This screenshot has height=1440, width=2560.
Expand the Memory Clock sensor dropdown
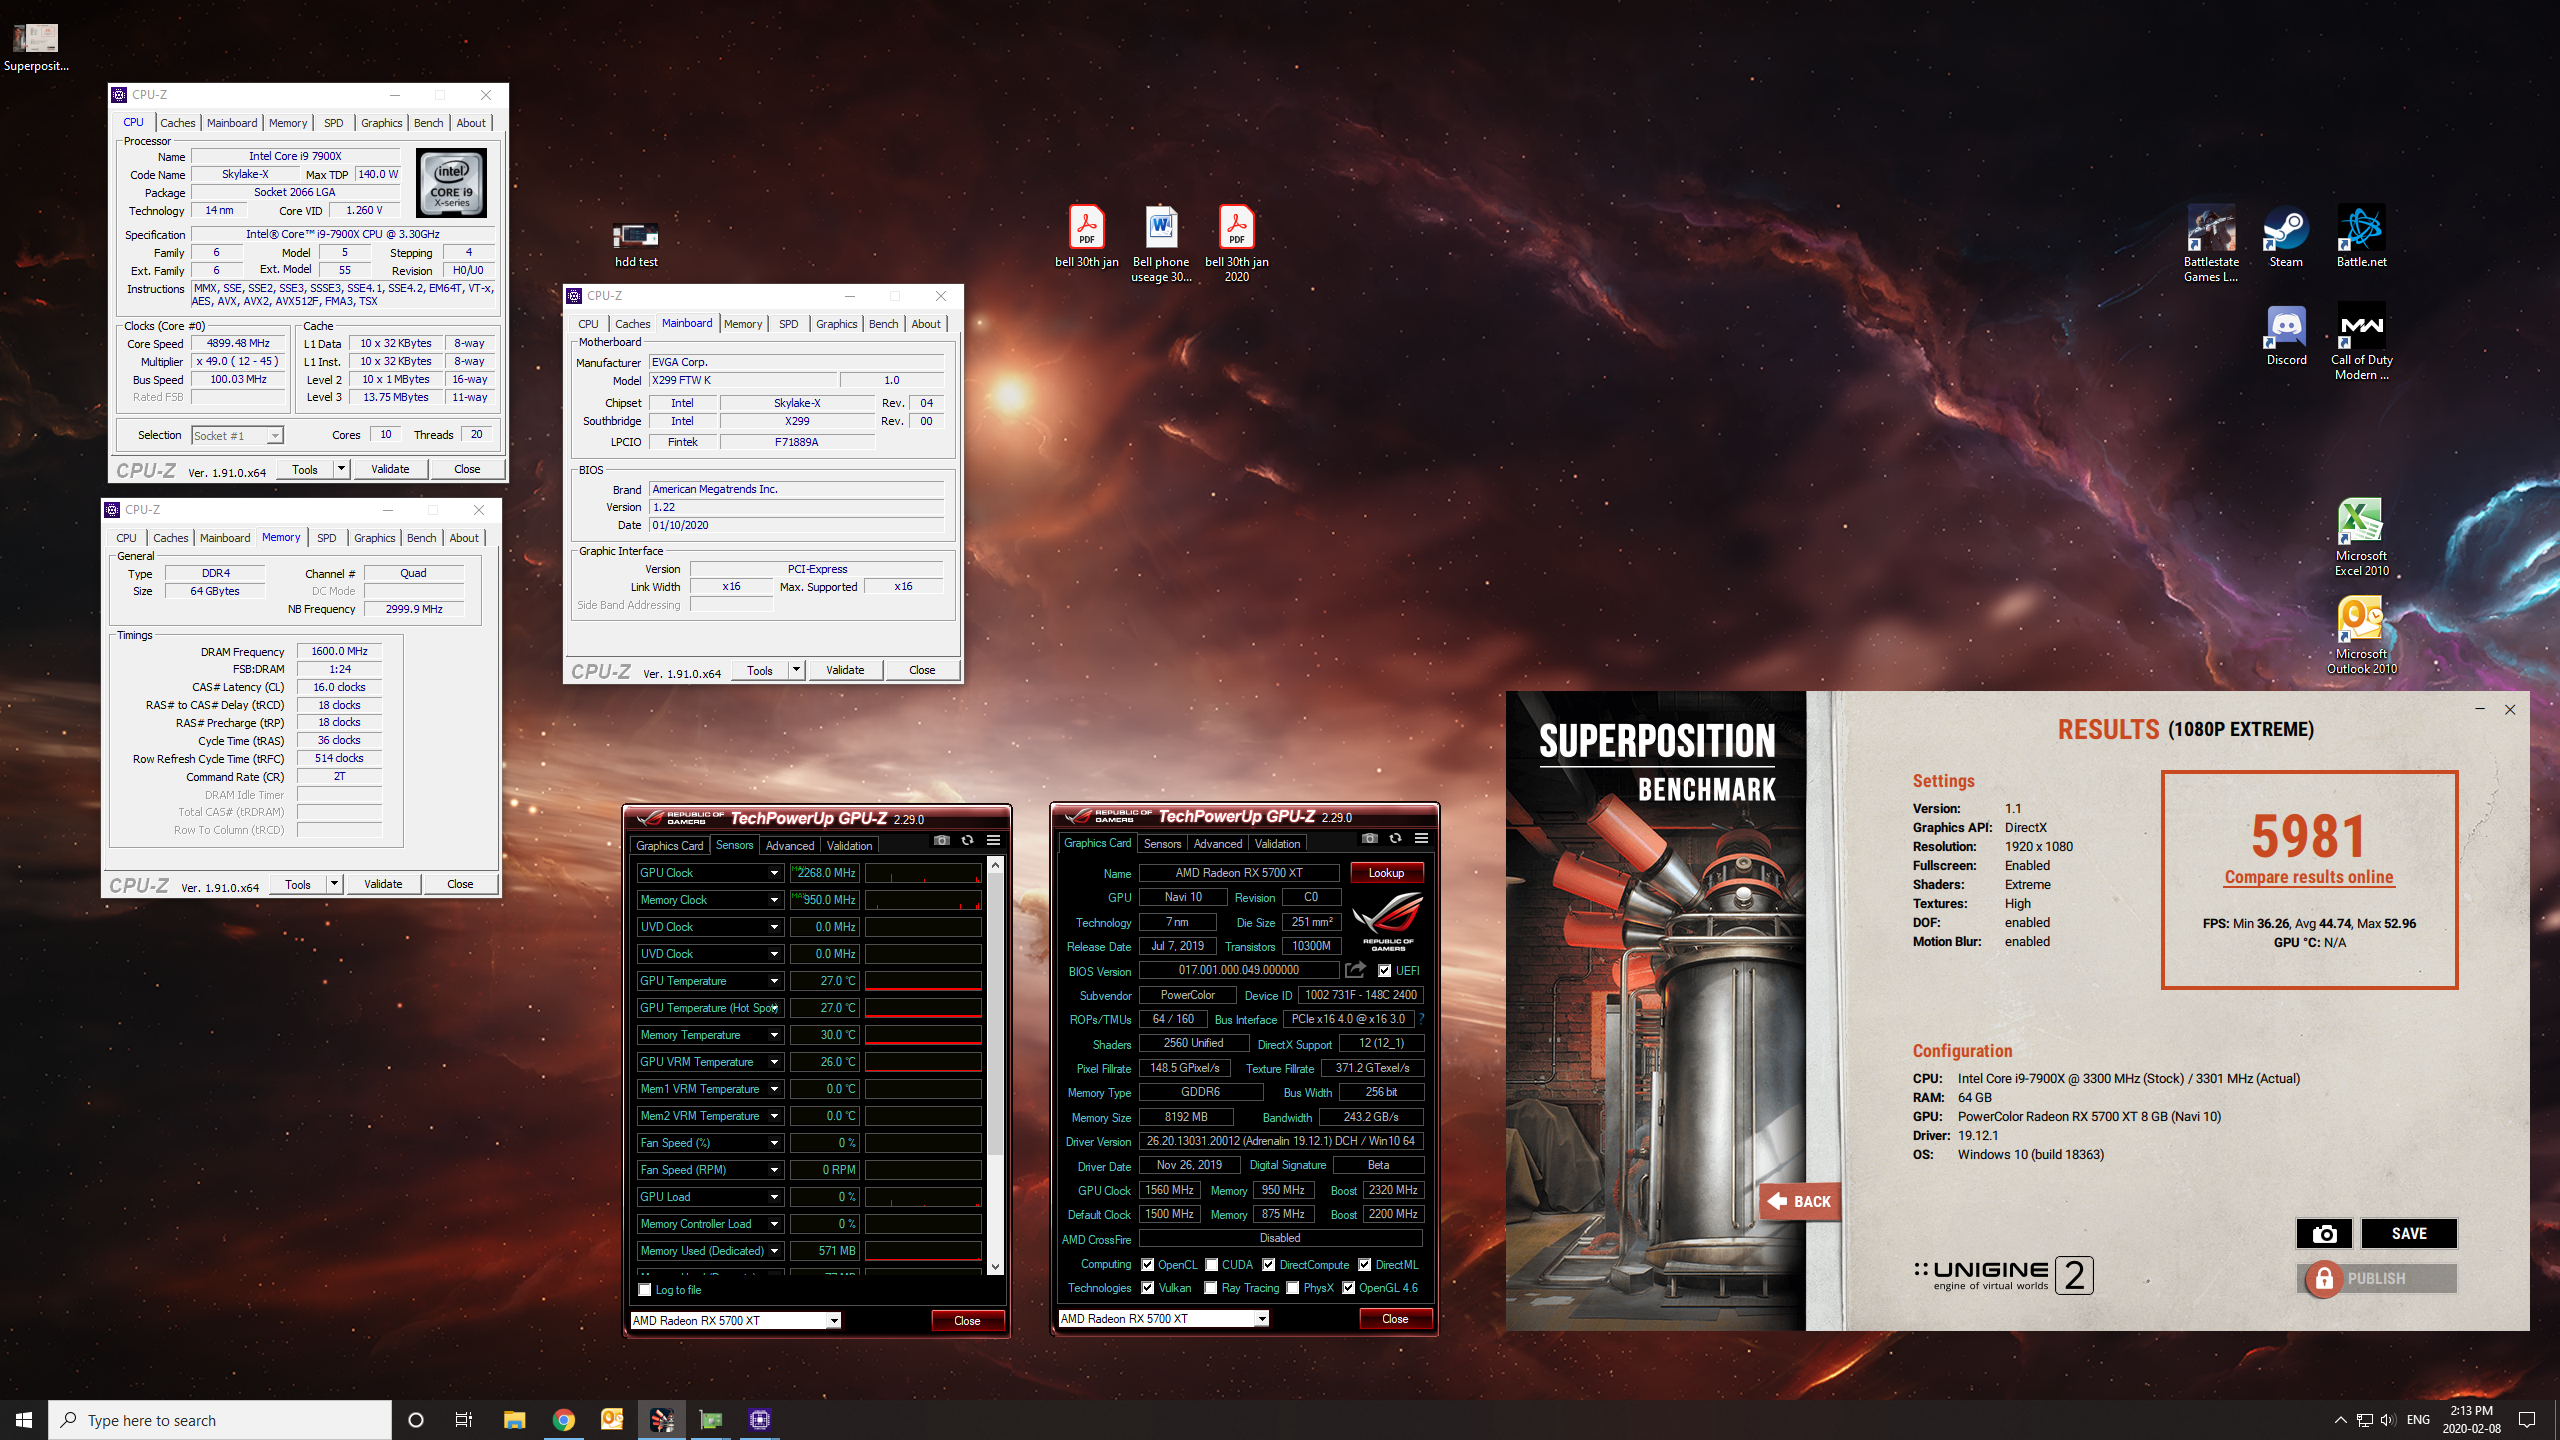pyautogui.click(x=774, y=900)
